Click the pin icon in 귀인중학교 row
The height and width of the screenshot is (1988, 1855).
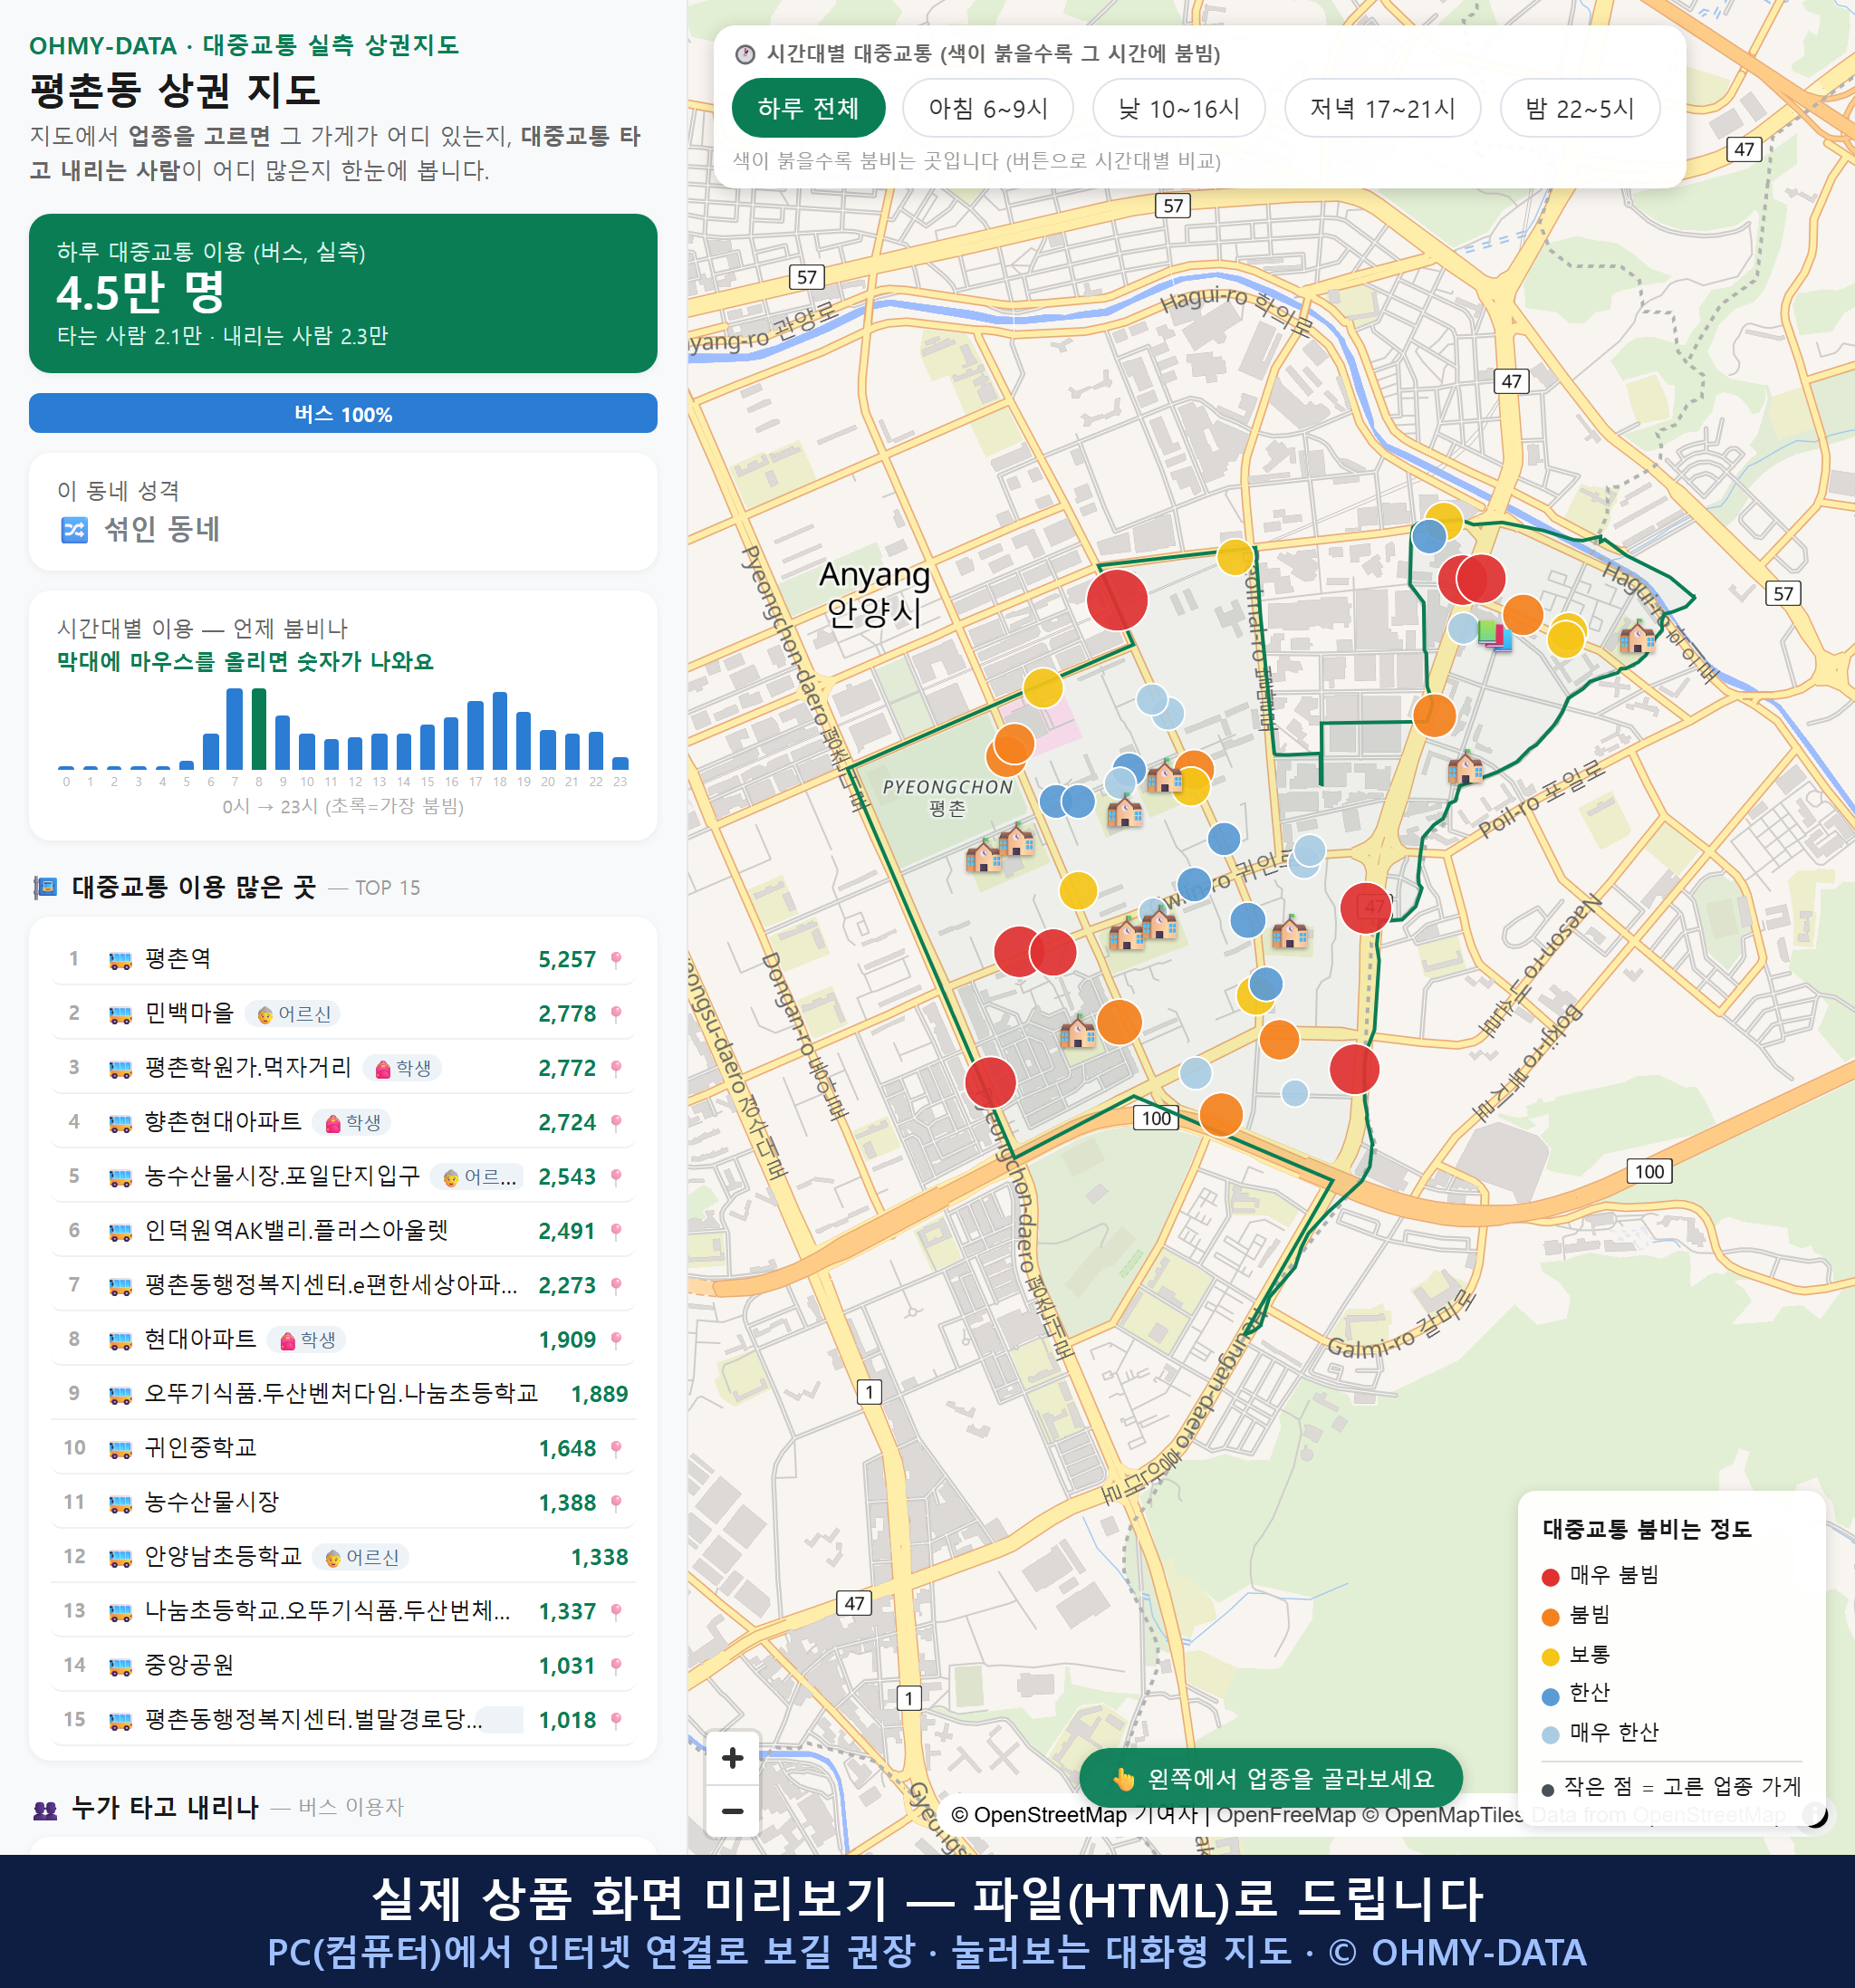[x=616, y=1449]
